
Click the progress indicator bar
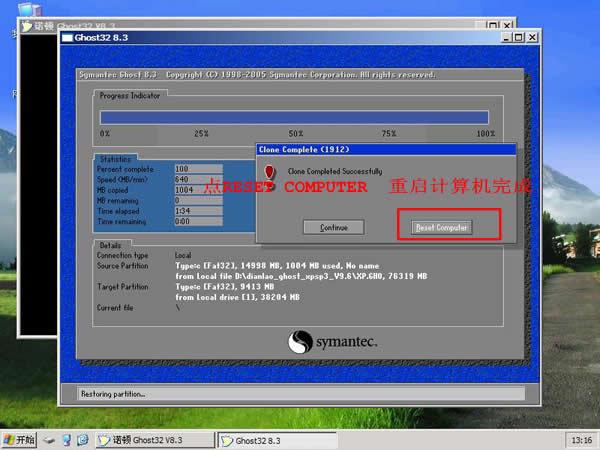click(x=295, y=116)
